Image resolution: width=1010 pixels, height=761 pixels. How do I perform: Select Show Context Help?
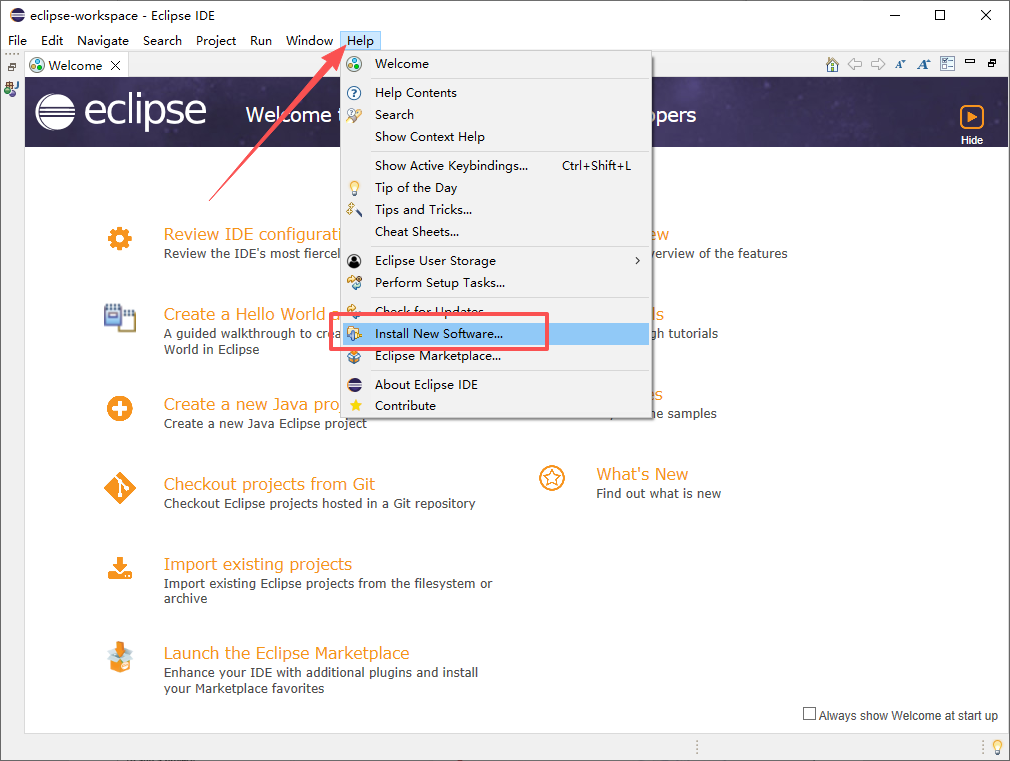tap(495, 137)
